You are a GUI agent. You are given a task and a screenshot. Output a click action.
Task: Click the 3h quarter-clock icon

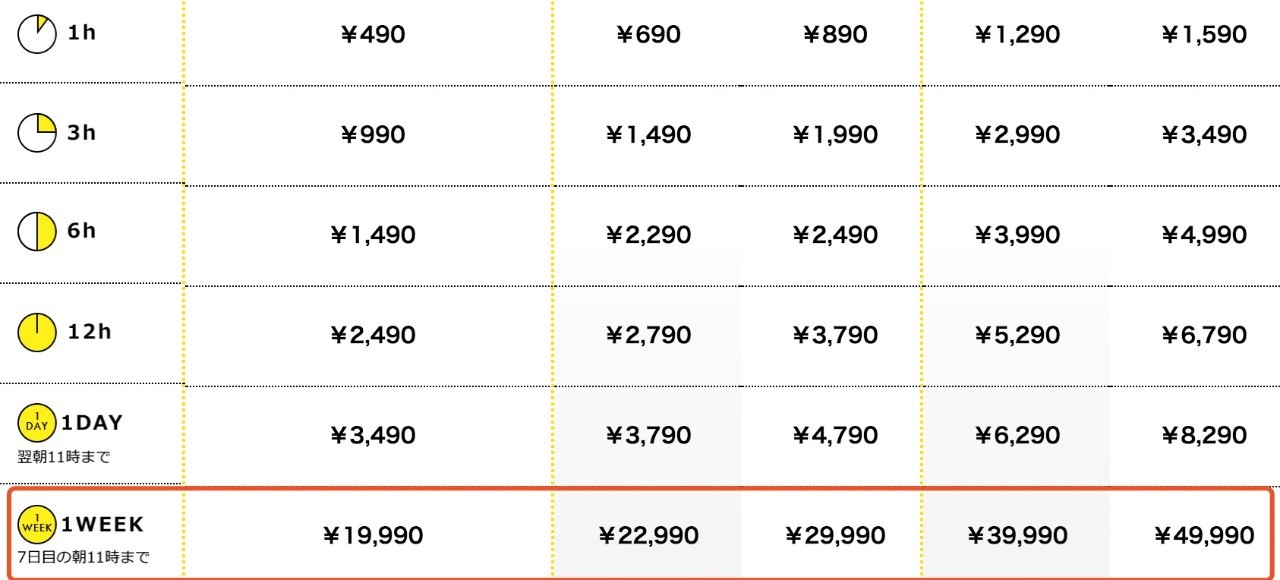pyautogui.click(x=37, y=133)
